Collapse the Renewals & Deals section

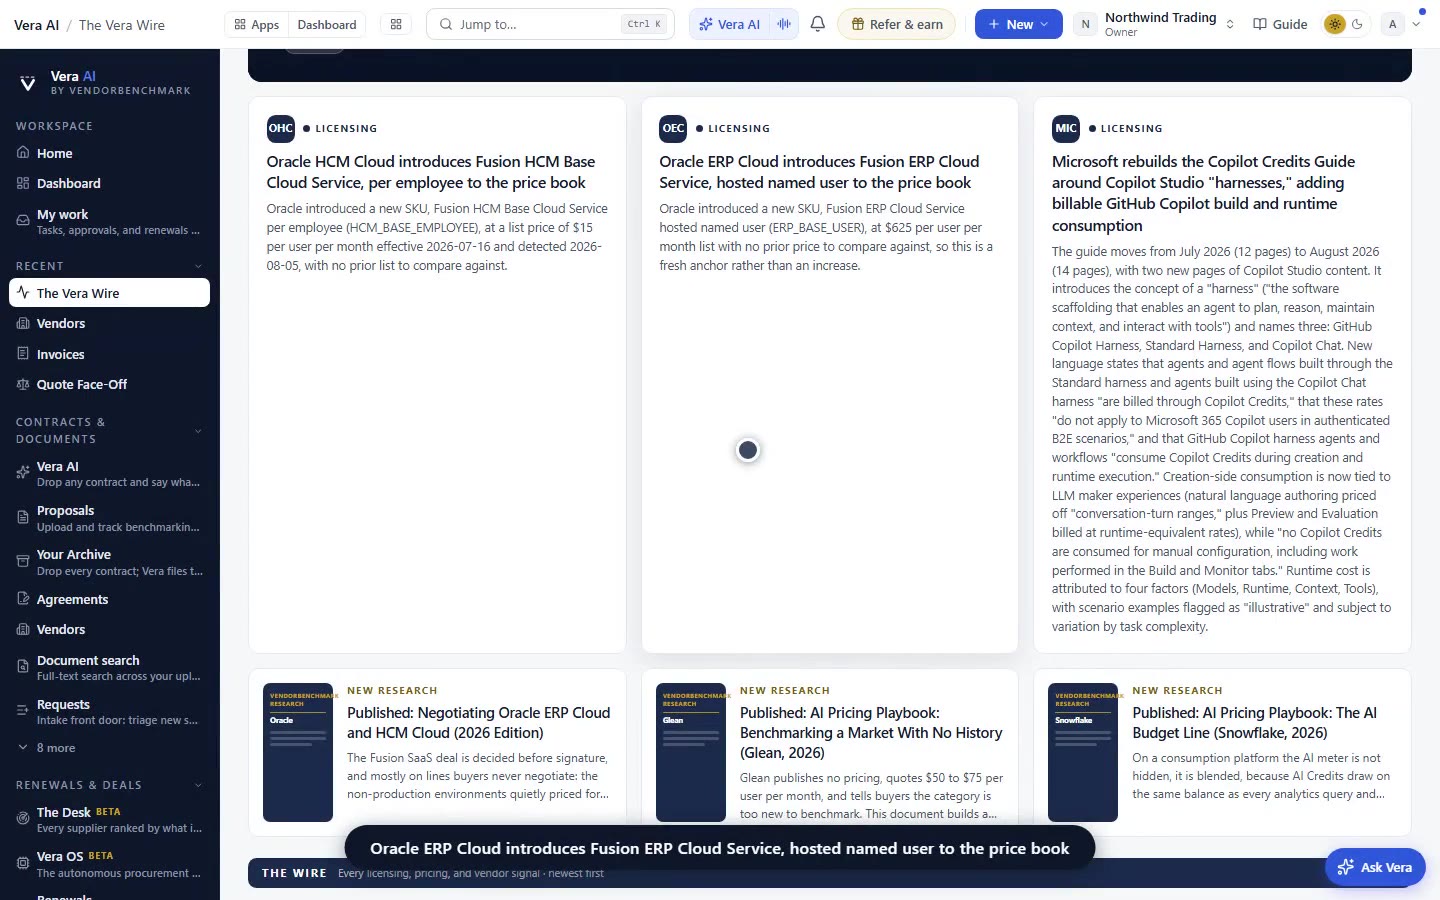(198, 785)
